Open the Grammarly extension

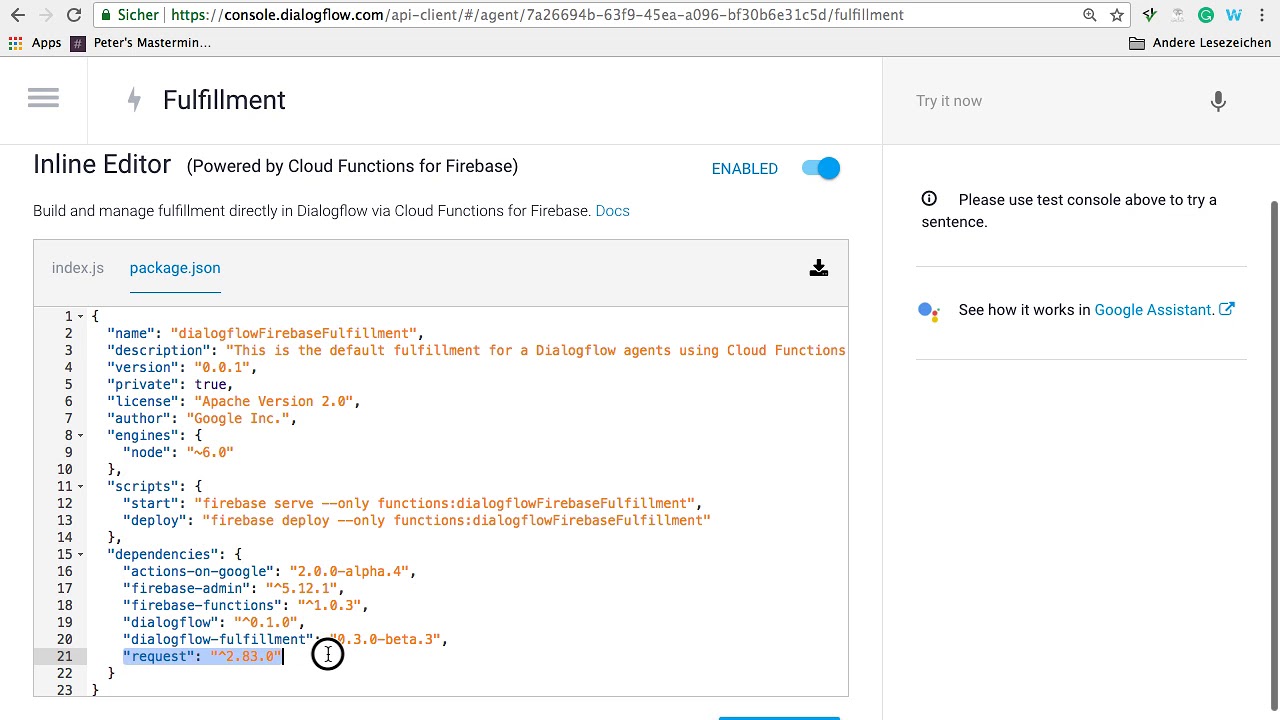(x=1206, y=15)
